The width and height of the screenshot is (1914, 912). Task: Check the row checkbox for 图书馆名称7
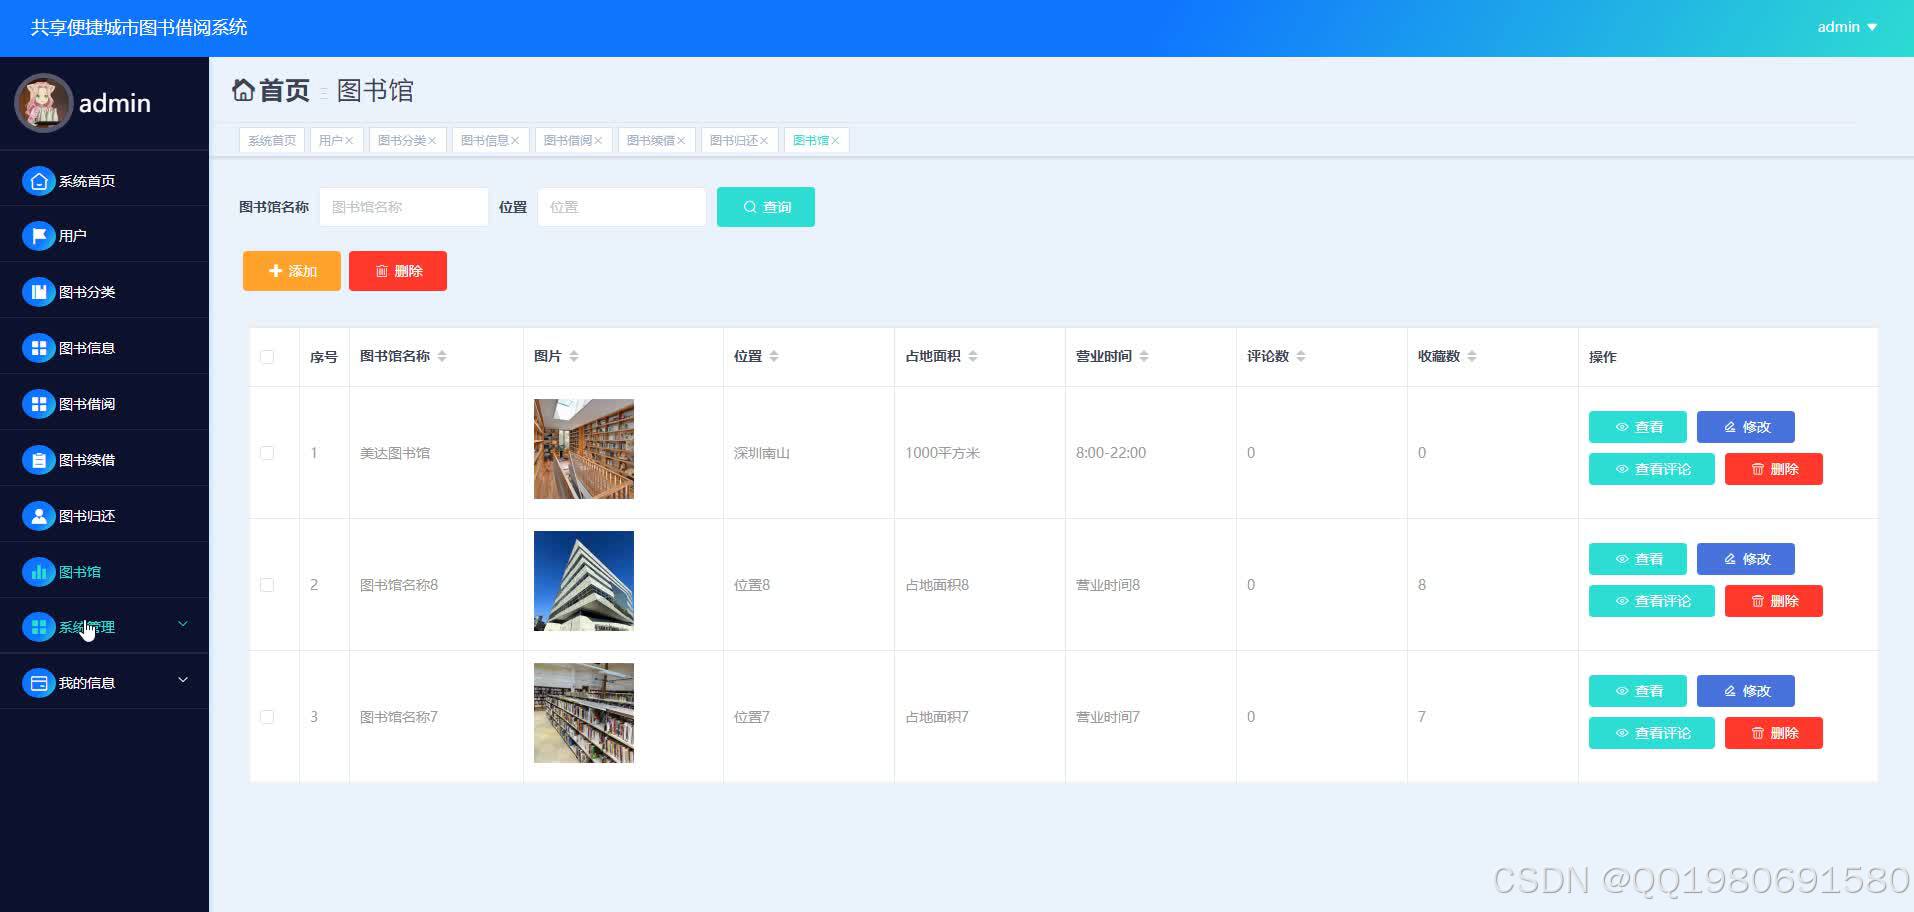pos(267,717)
